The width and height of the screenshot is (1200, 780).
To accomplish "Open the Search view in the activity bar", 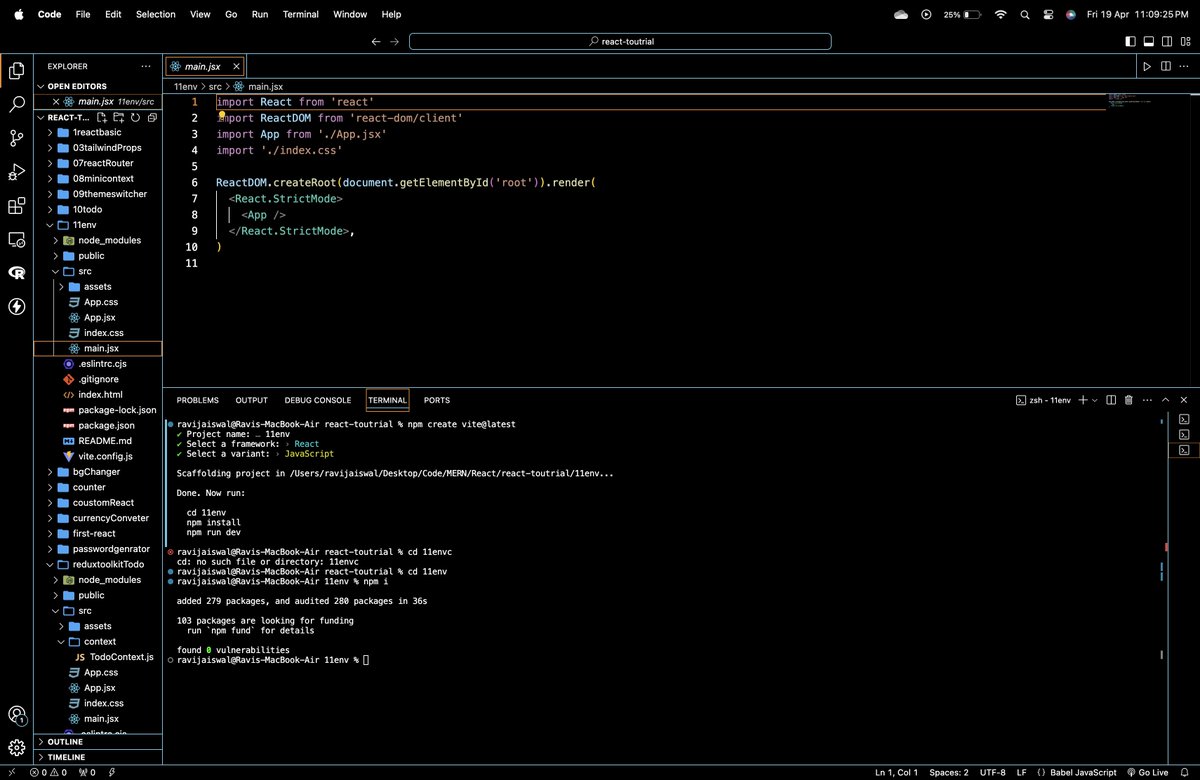I will click(16, 104).
